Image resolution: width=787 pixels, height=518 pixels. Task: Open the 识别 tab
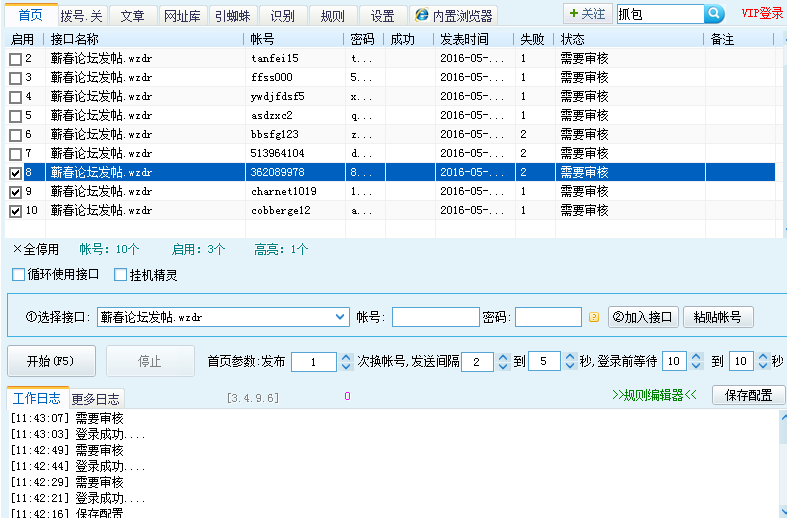(x=283, y=16)
